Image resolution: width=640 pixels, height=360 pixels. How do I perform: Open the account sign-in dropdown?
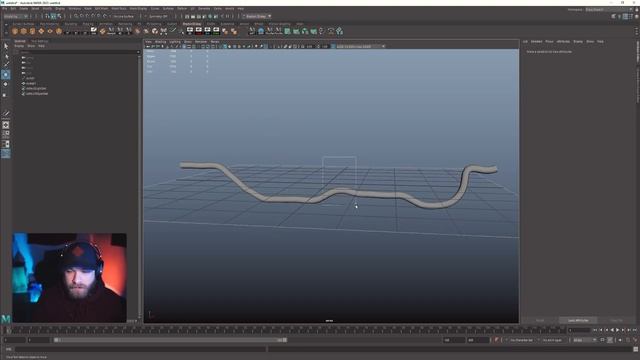256,16
